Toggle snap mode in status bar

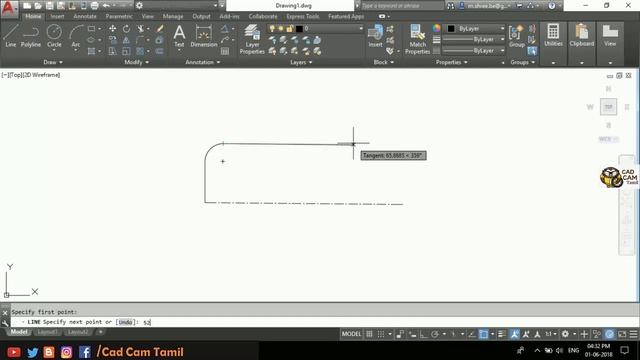pyautogui.click(x=381, y=334)
